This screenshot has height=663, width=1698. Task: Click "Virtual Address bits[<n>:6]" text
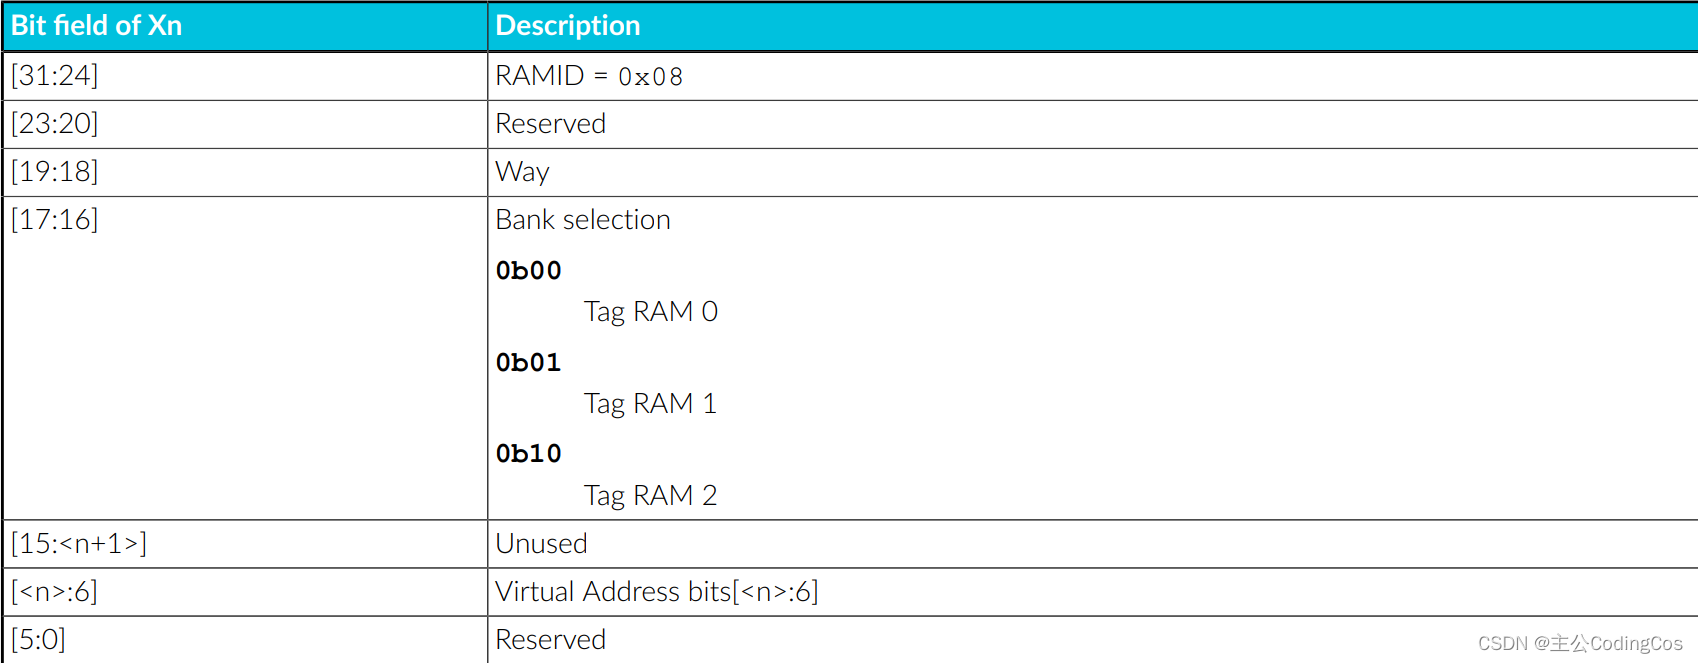pyautogui.click(x=657, y=592)
